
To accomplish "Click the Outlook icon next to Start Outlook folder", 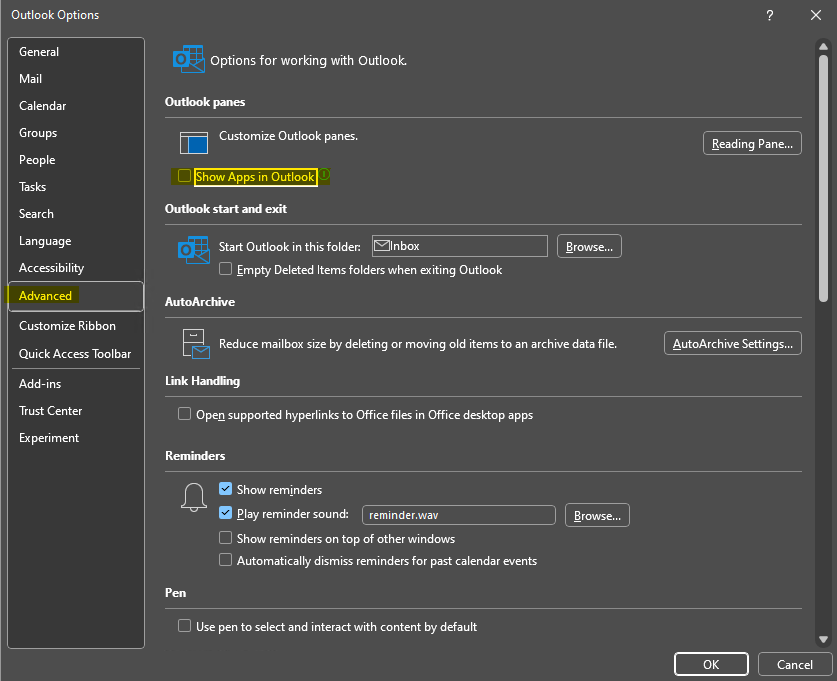I will pyautogui.click(x=193, y=250).
